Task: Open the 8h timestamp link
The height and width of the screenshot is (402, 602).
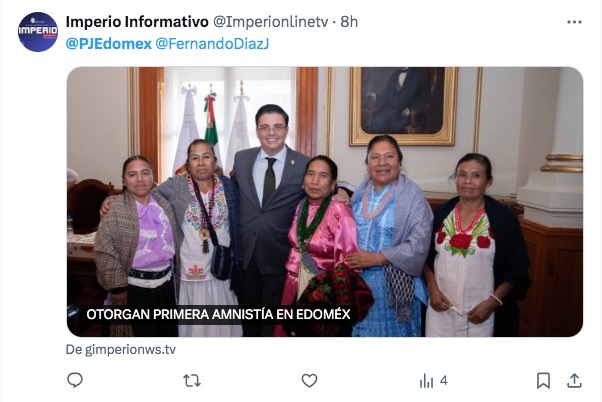Action: pos(349,22)
